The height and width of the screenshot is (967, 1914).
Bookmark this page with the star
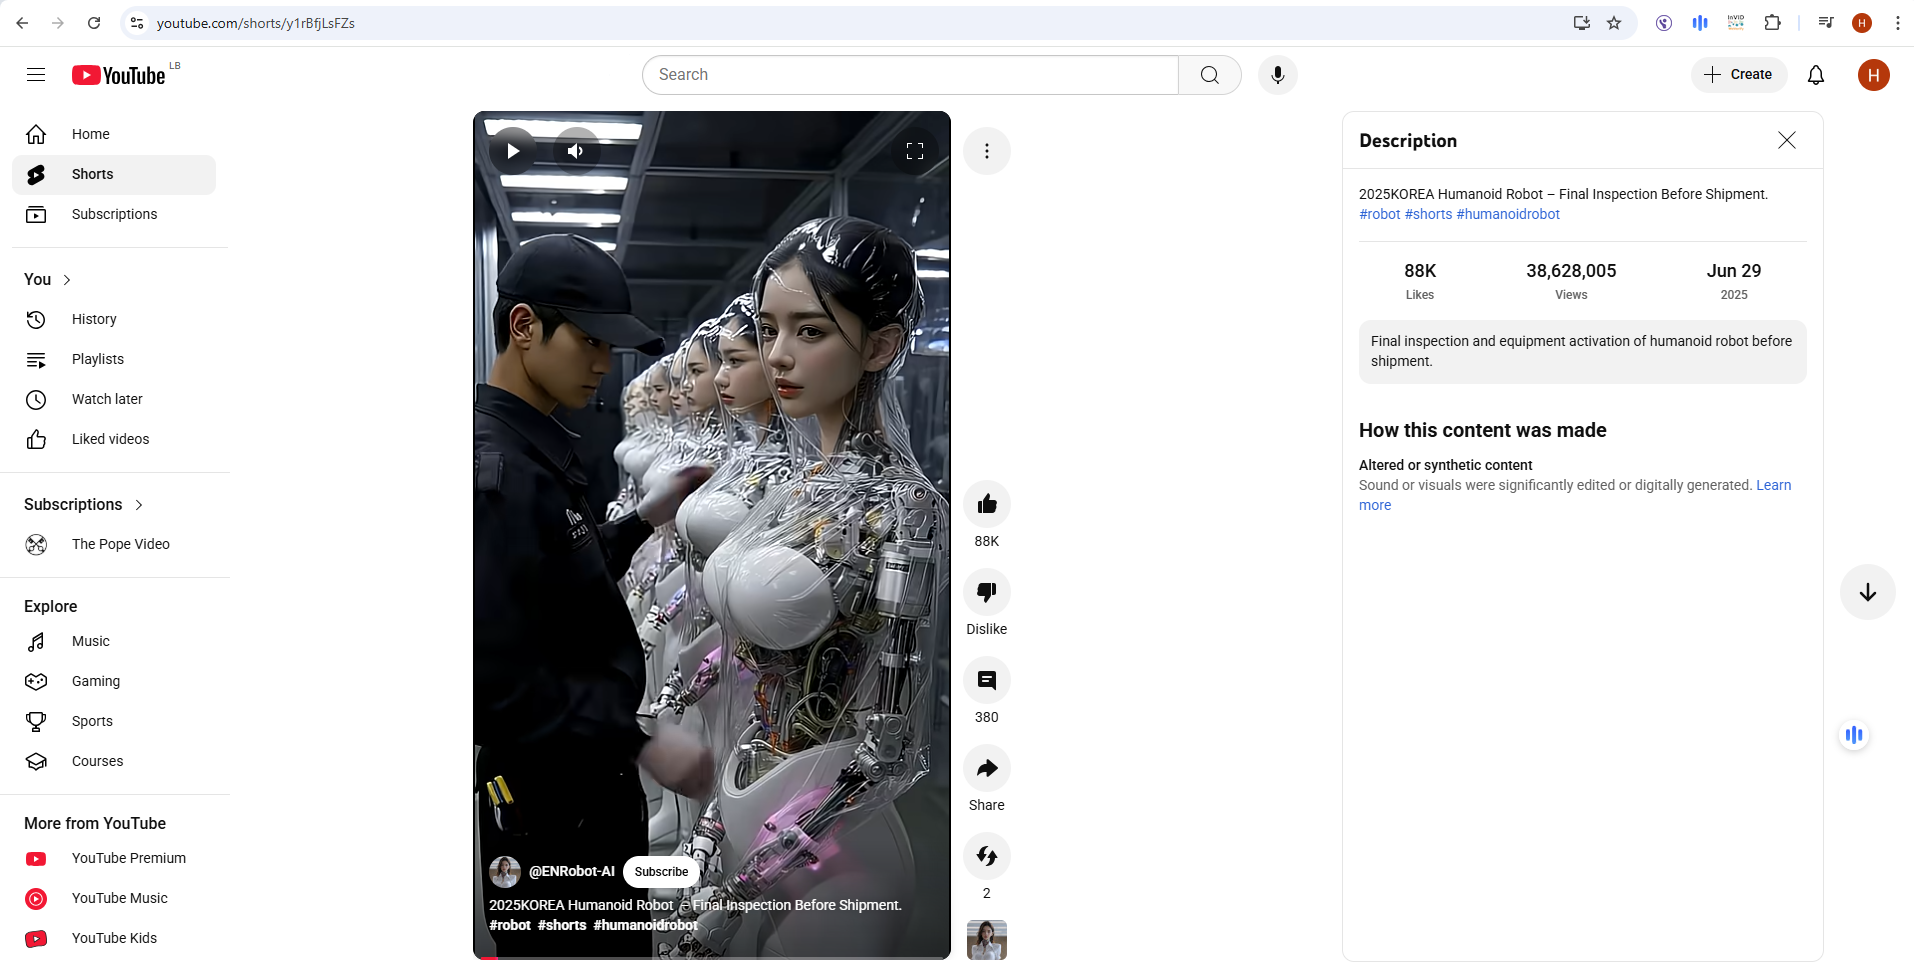[1614, 23]
